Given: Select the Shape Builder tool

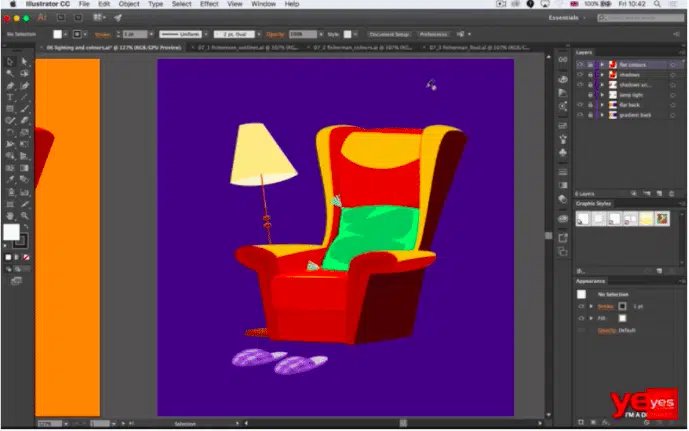Looking at the screenshot, I should [x=10, y=156].
